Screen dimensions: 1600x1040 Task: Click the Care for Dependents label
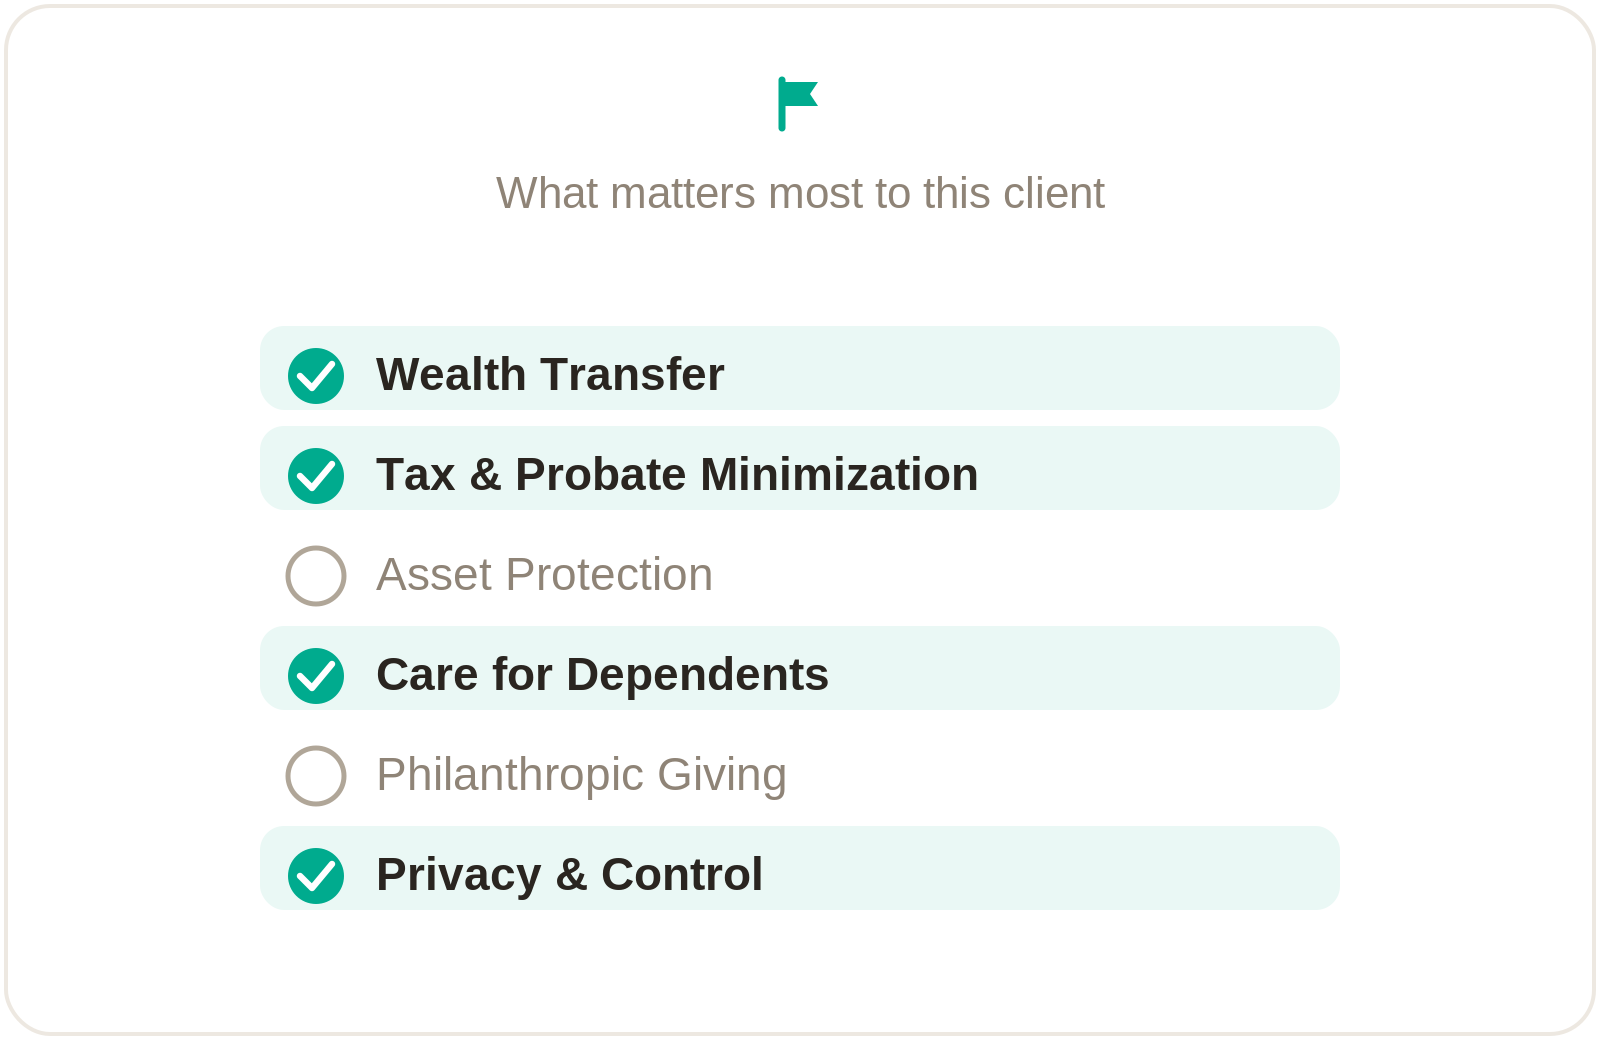tap(602, 675)
